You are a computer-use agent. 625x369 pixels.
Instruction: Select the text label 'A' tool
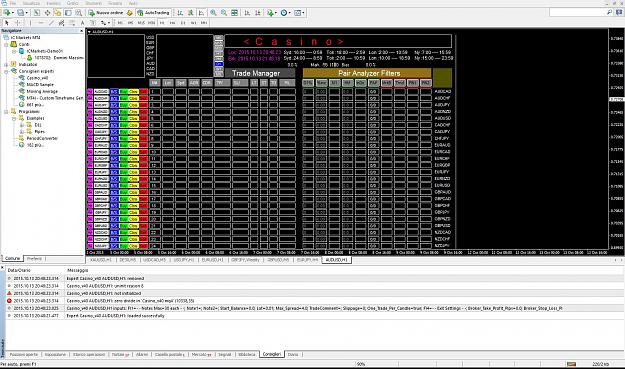pyautogui.click(x=82, y=23)
